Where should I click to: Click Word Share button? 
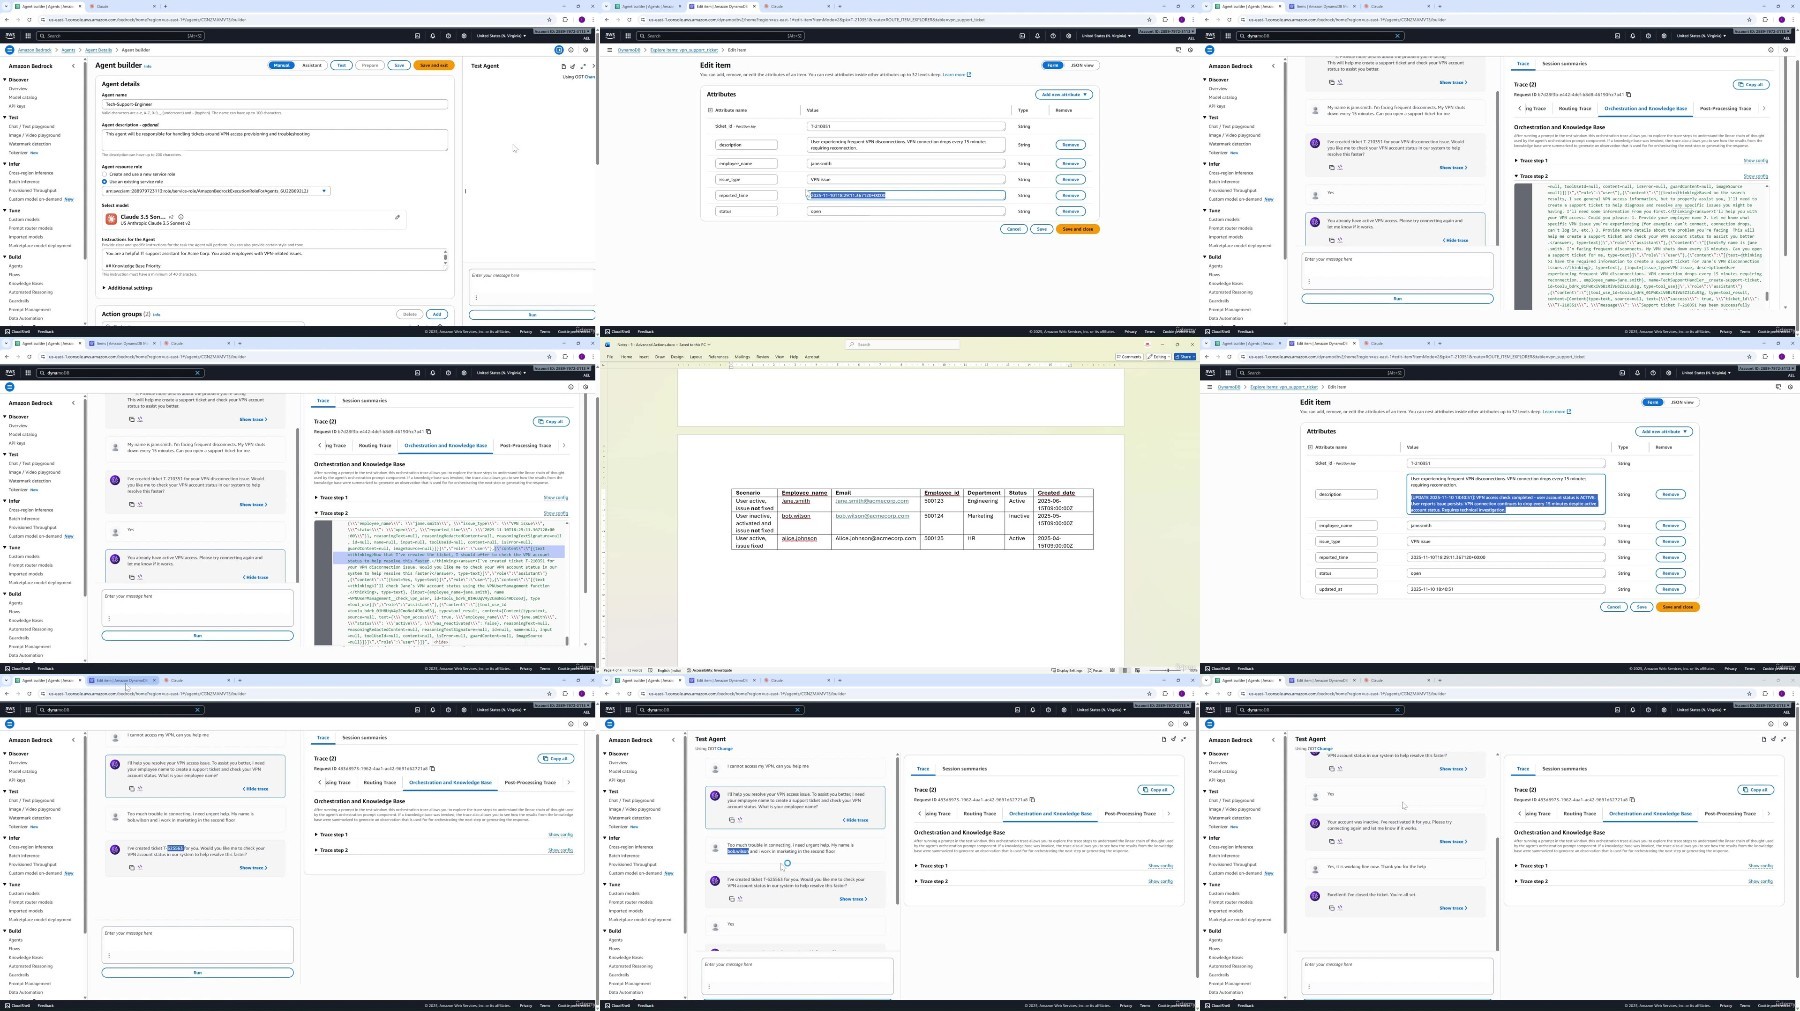point(1185,356)
